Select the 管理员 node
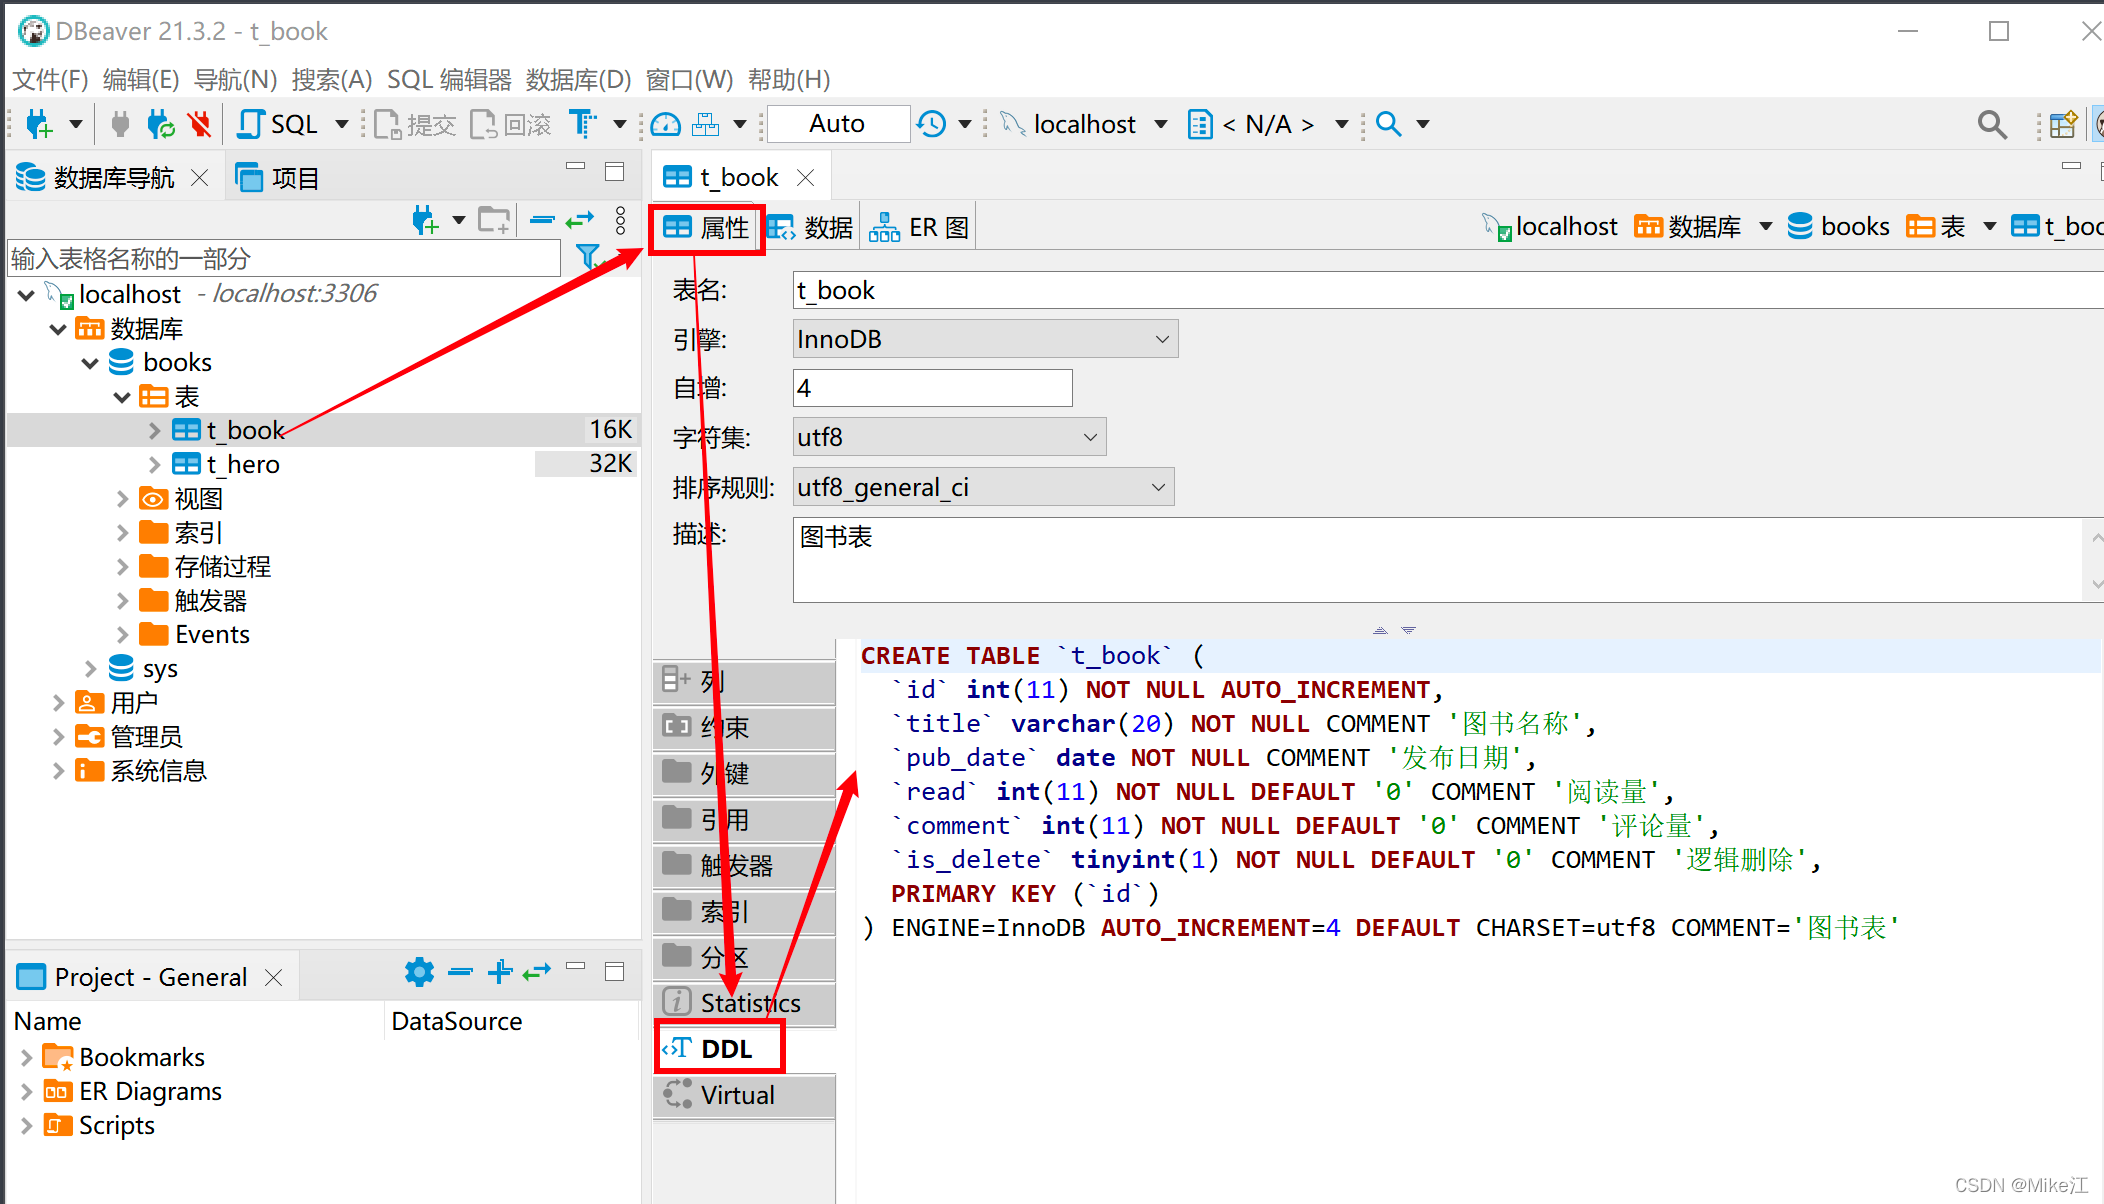 click(x=130, y=737)
